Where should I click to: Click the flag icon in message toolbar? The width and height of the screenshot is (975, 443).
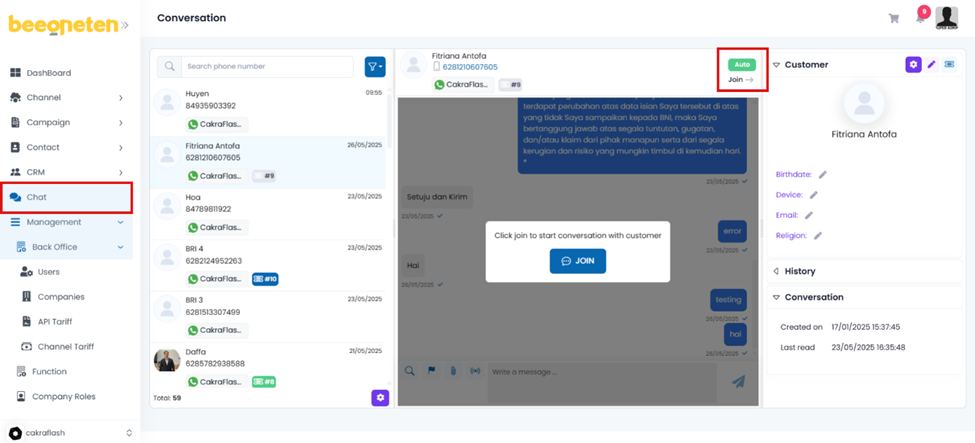[x=432, y=371]
